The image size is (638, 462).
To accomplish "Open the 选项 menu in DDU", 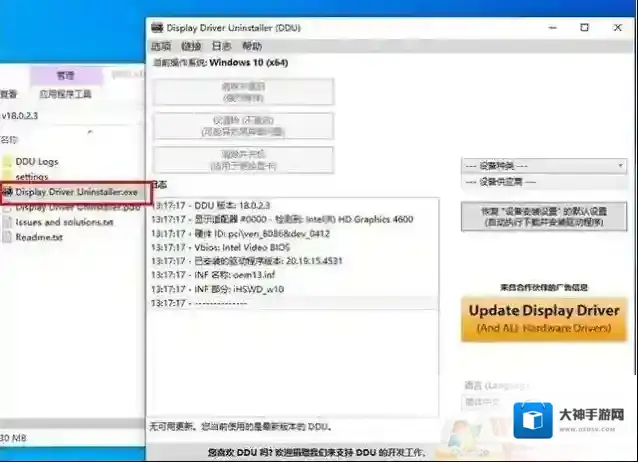I will coord(161,46).
